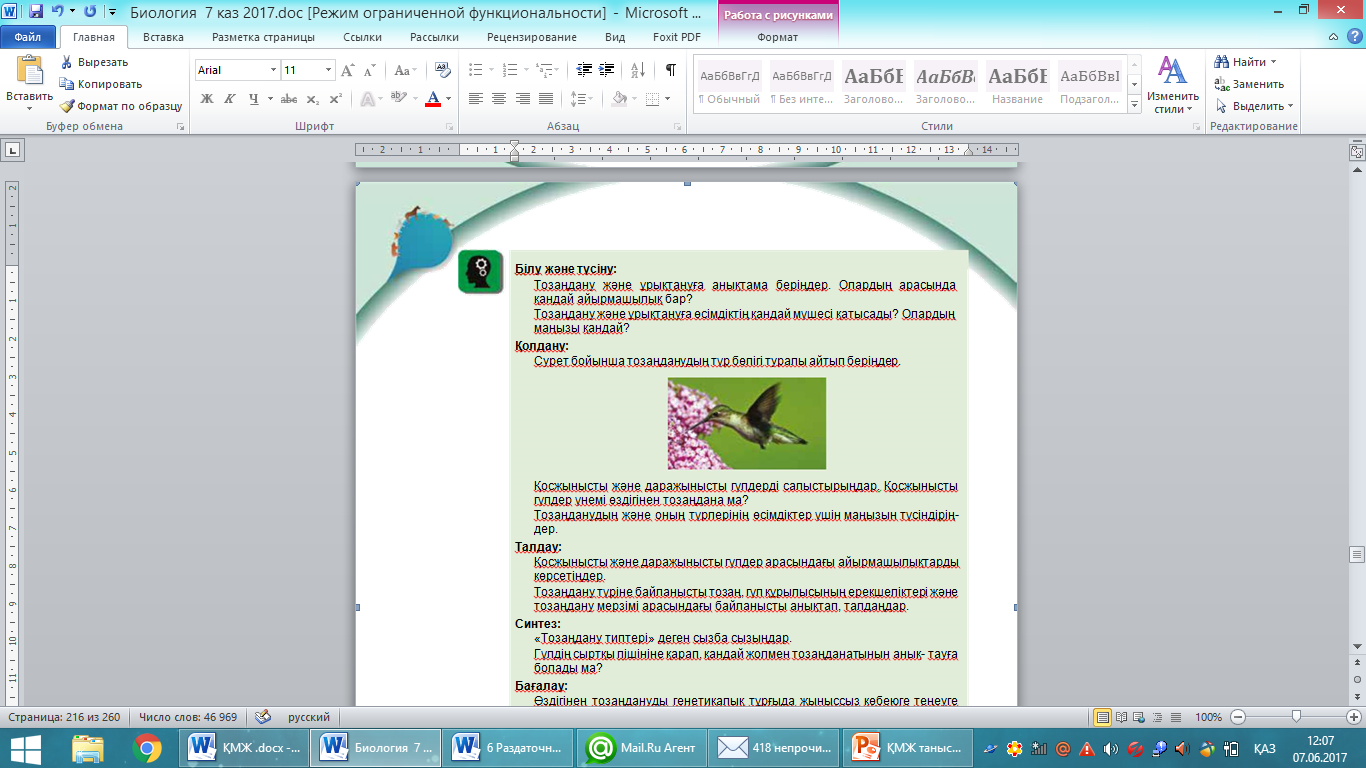Click the Copy (Копировать) icon
Image resolution: width=1366 pixels, height=768 pixels.
pyautogui.click(x=67, y=84)
